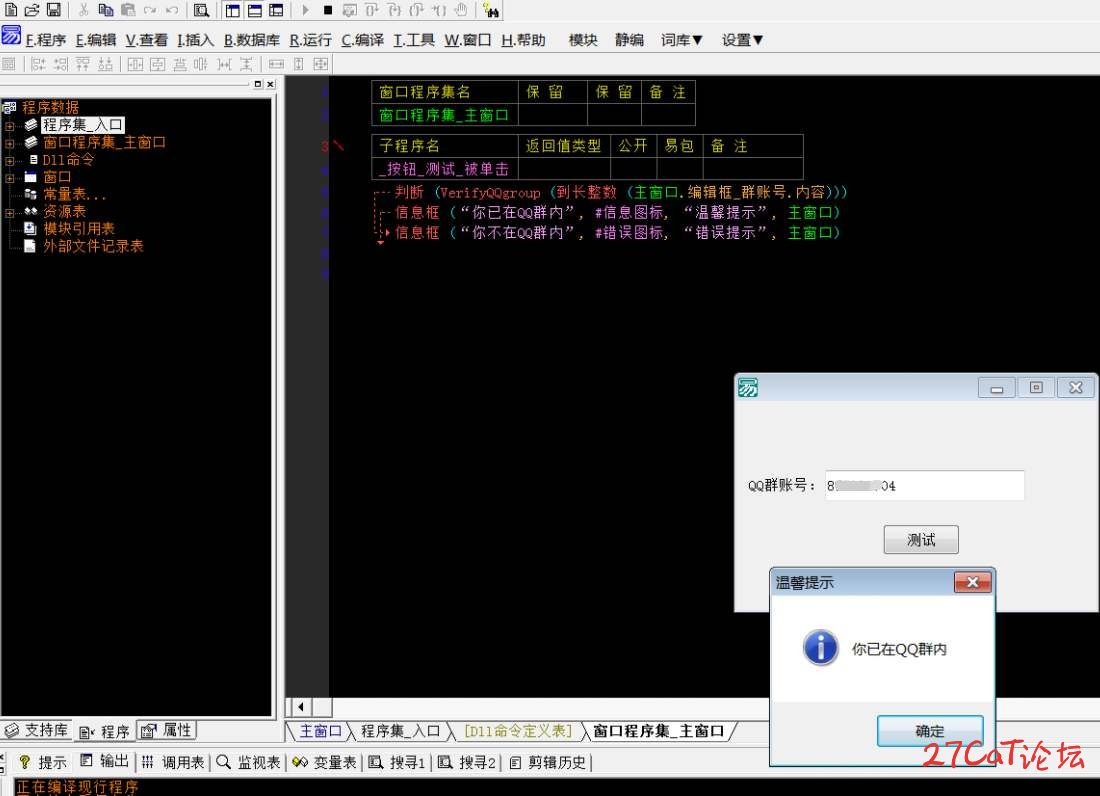The image size is (1100, 796).
Task: Click the Open file folder icon
Action: coord(32,10)
